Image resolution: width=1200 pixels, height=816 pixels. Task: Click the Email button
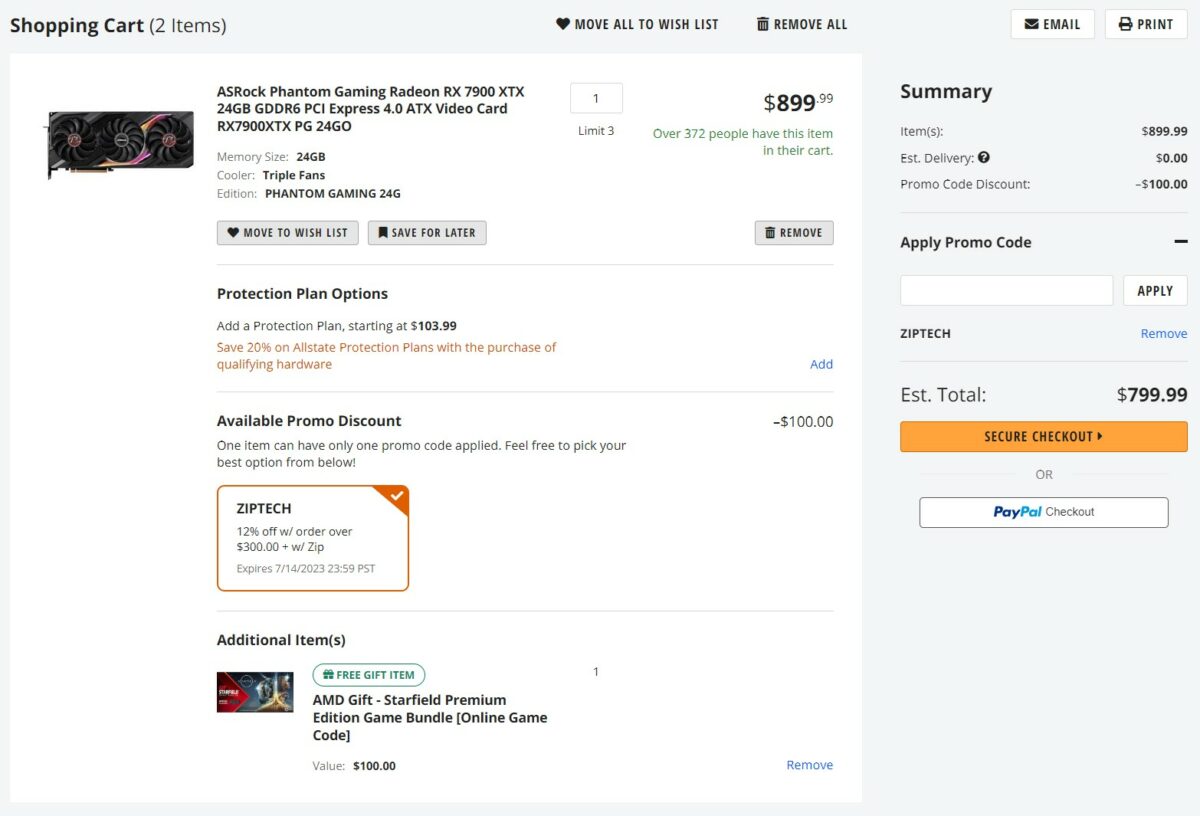1052,24
